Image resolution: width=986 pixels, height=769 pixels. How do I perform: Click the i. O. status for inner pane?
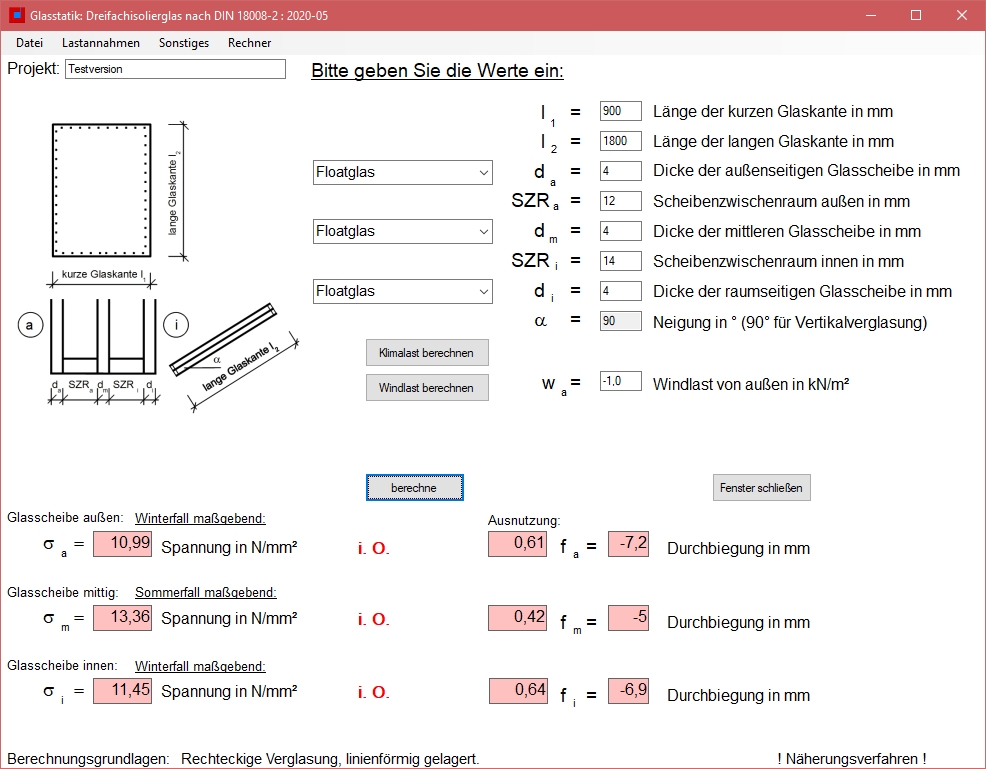374,692
